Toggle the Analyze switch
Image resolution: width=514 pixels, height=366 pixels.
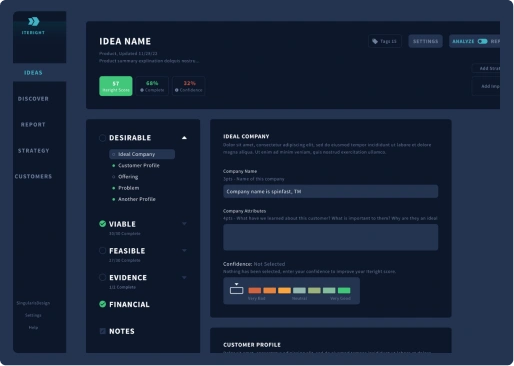pyautogui.click(x=482, y=41)
